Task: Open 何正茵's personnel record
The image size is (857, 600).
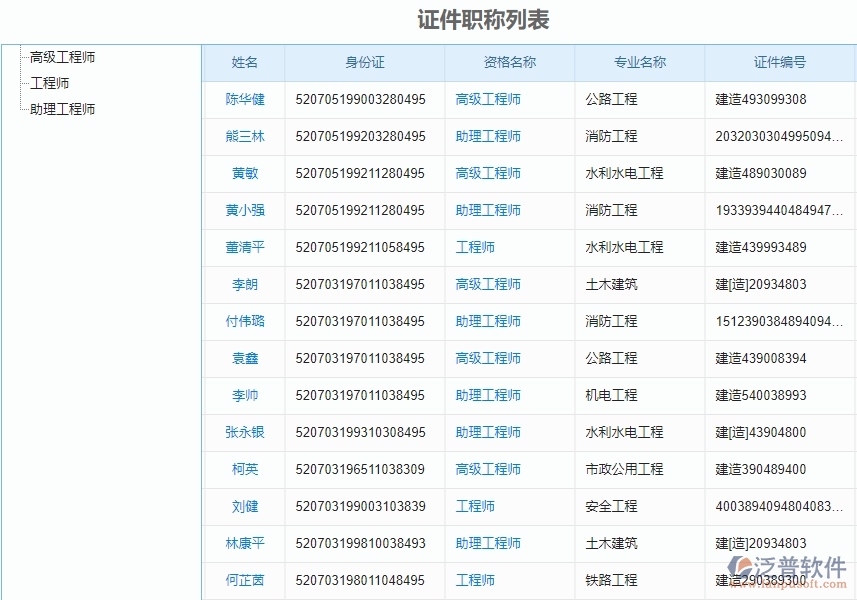Action: click(x=243, y=580)
